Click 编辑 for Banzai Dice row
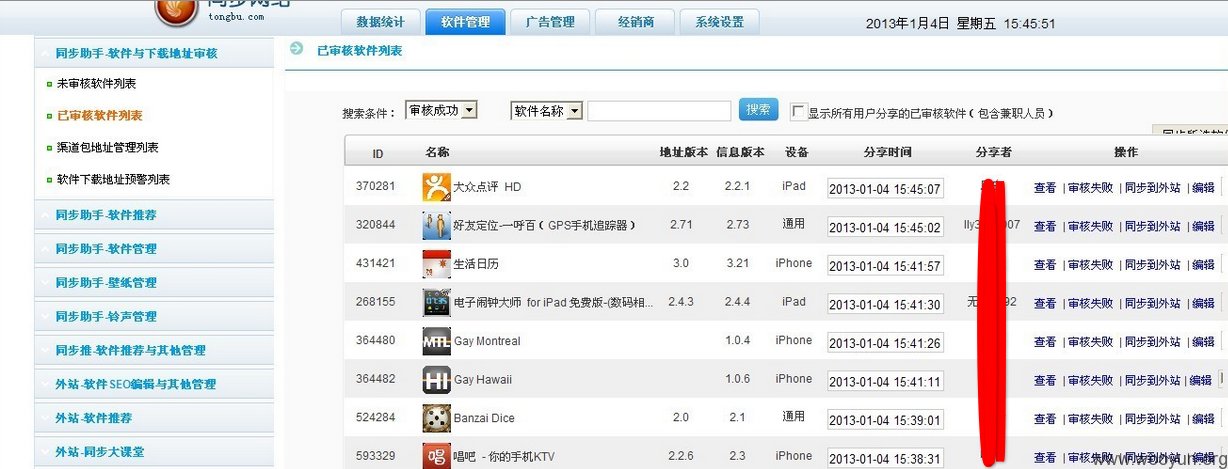The height and width of the screenshot is (469, 1228). [1203, 419]
